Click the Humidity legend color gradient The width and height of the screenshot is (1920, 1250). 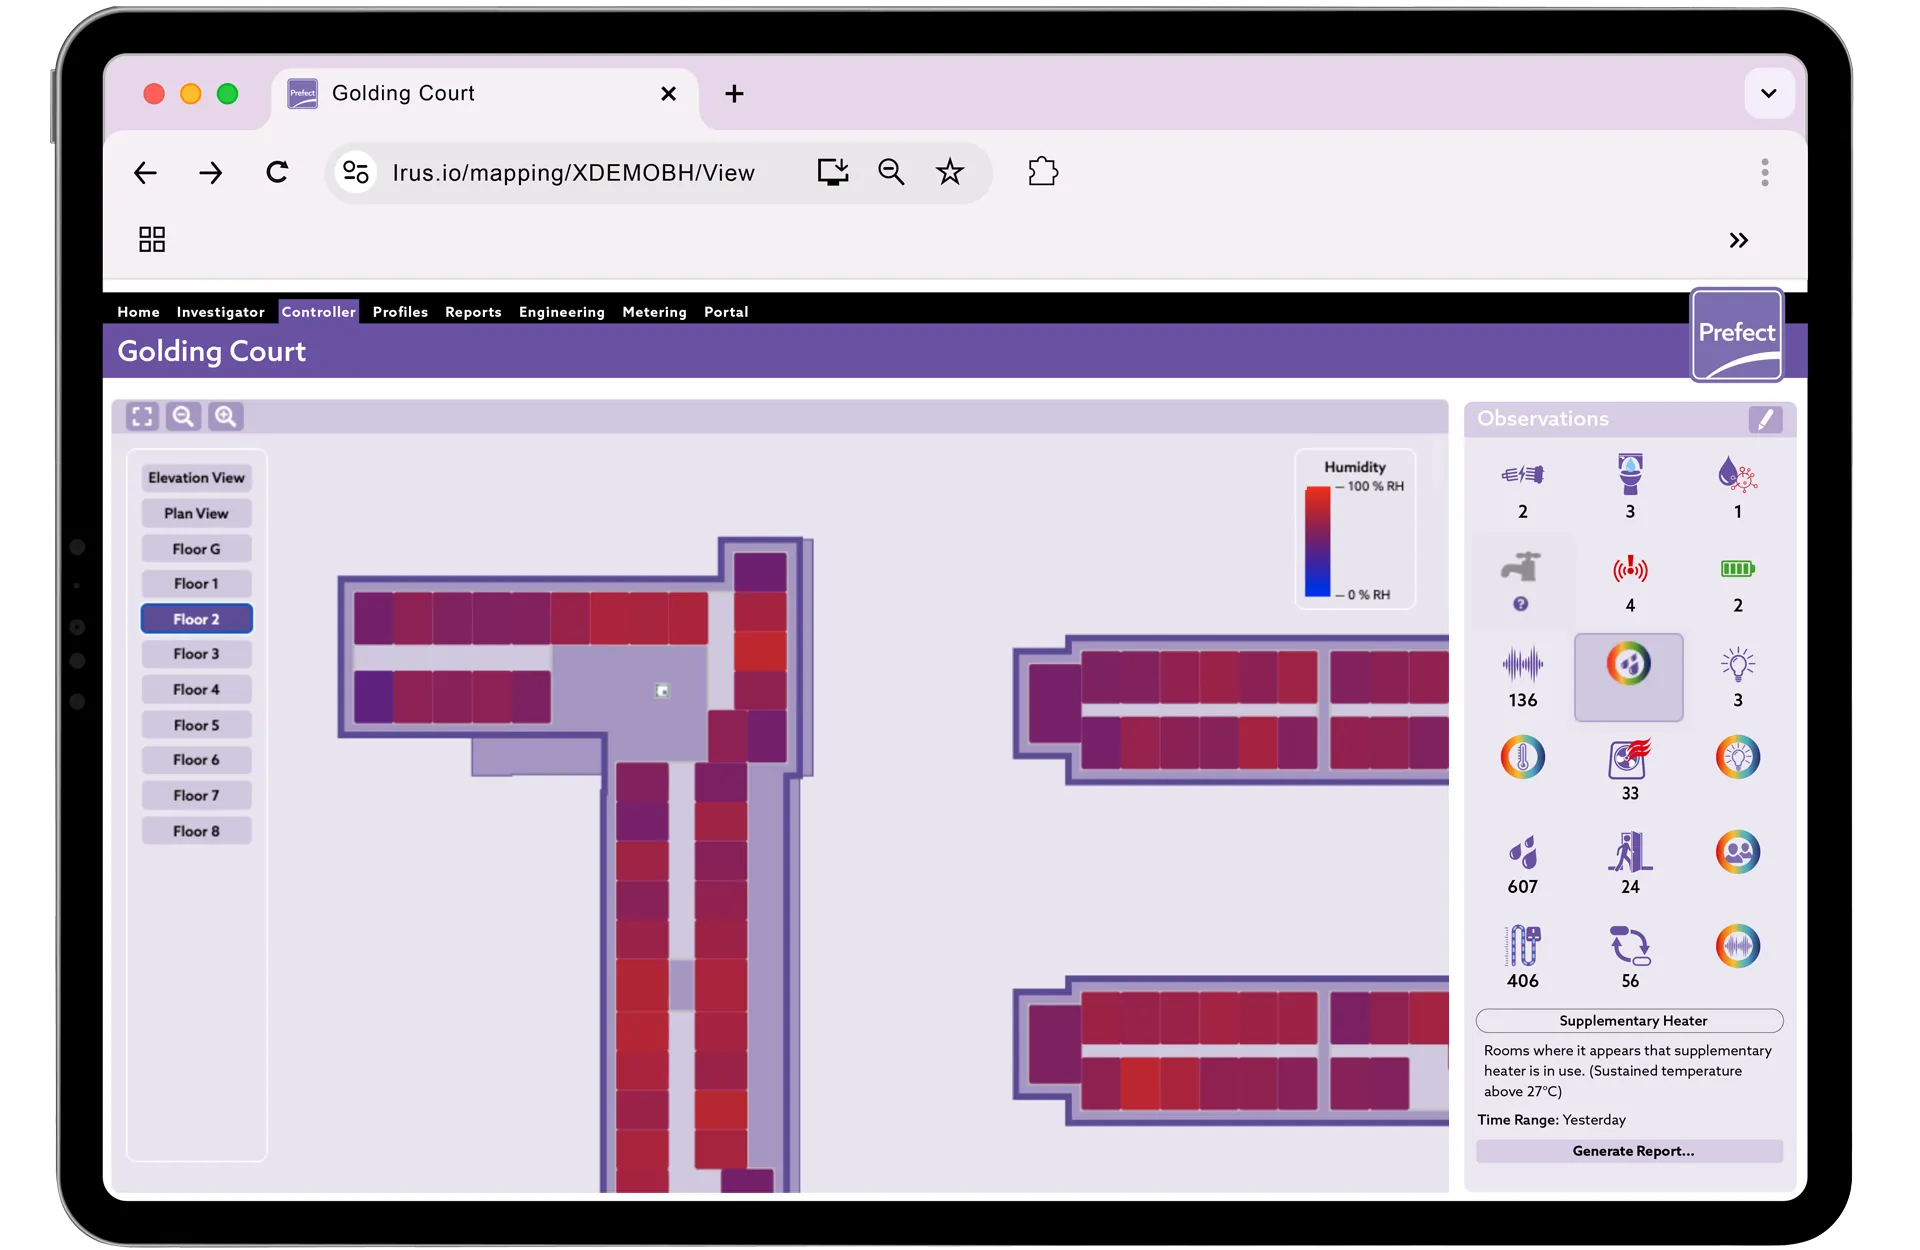coord(1317,541)
